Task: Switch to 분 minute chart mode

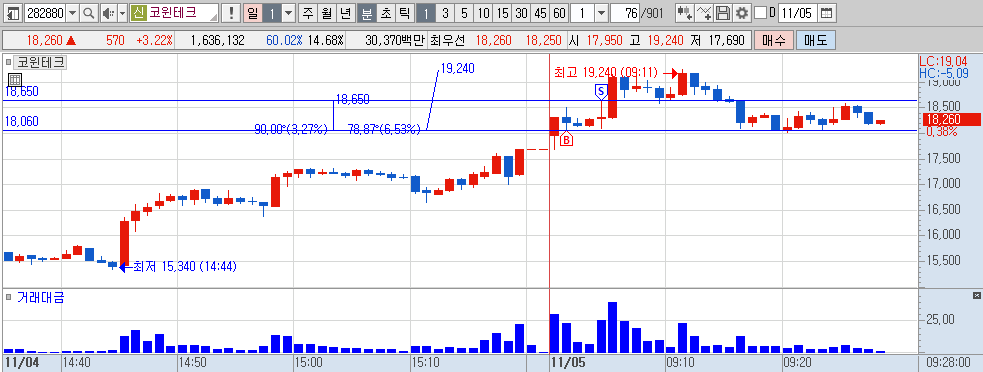Action: click(x=366, y=13)
